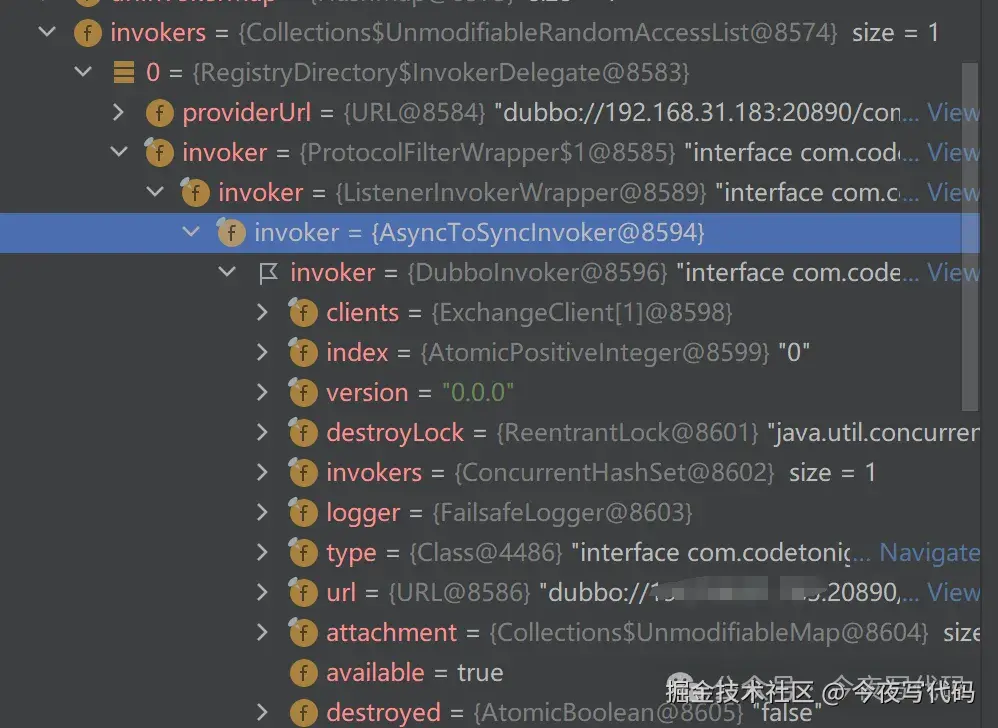998x728 pixels.
Task: Select the Class@4486 value
Action: pyautogui.click(x=486, y=552)
